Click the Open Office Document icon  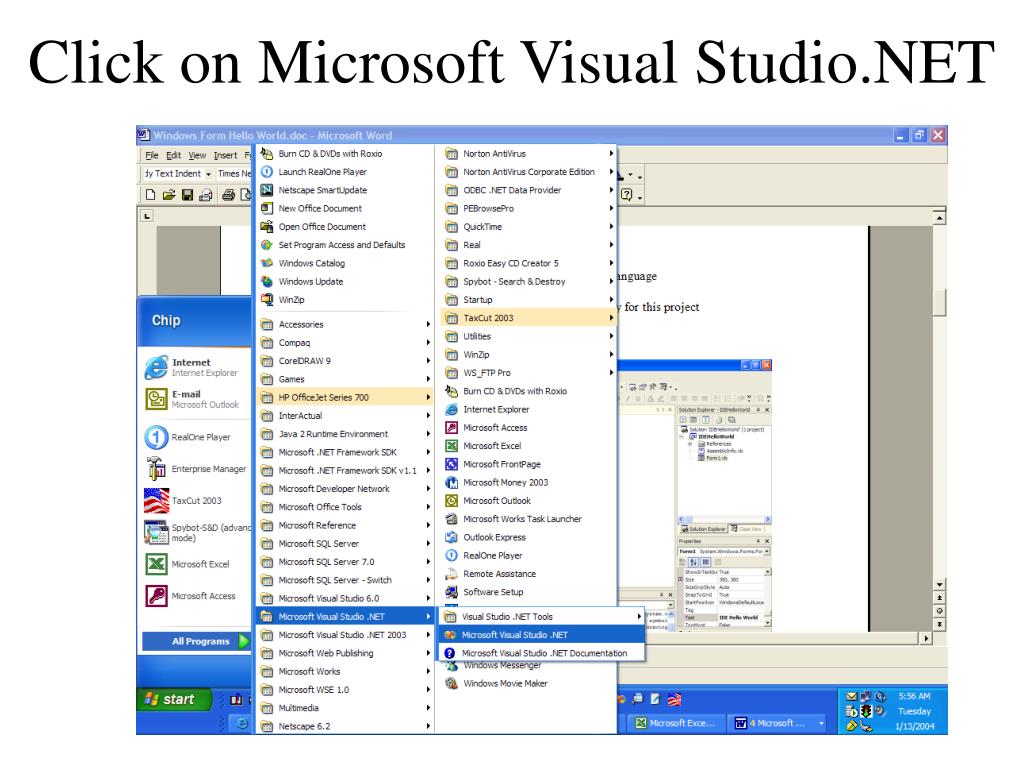click(x=266, y=227)
